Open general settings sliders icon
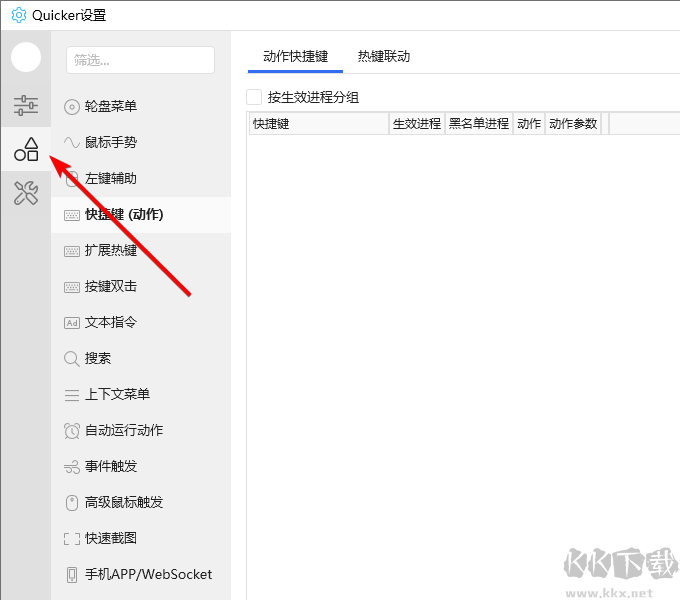 [26, 105]
